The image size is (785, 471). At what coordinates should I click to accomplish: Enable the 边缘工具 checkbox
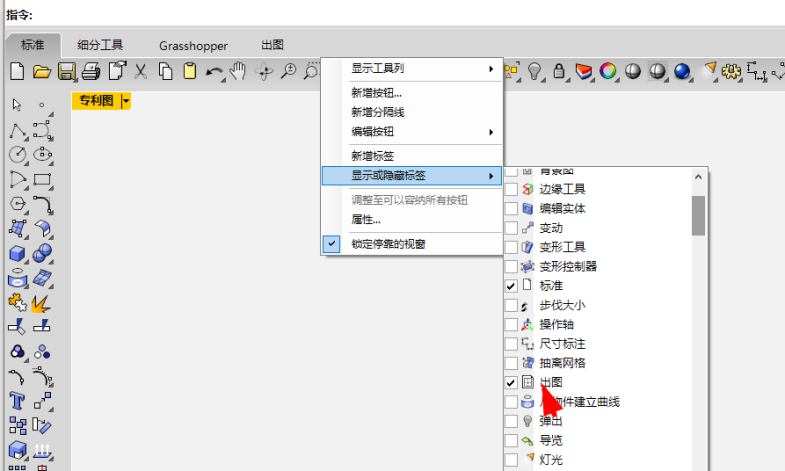(511, 189)
